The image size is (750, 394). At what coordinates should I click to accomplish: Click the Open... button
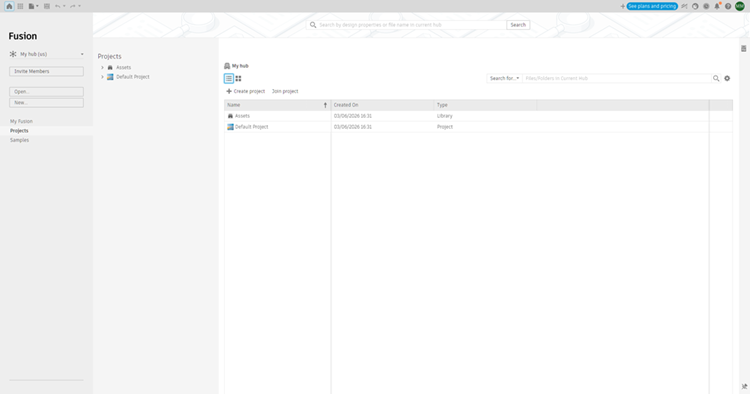click(x=46, y=92)
